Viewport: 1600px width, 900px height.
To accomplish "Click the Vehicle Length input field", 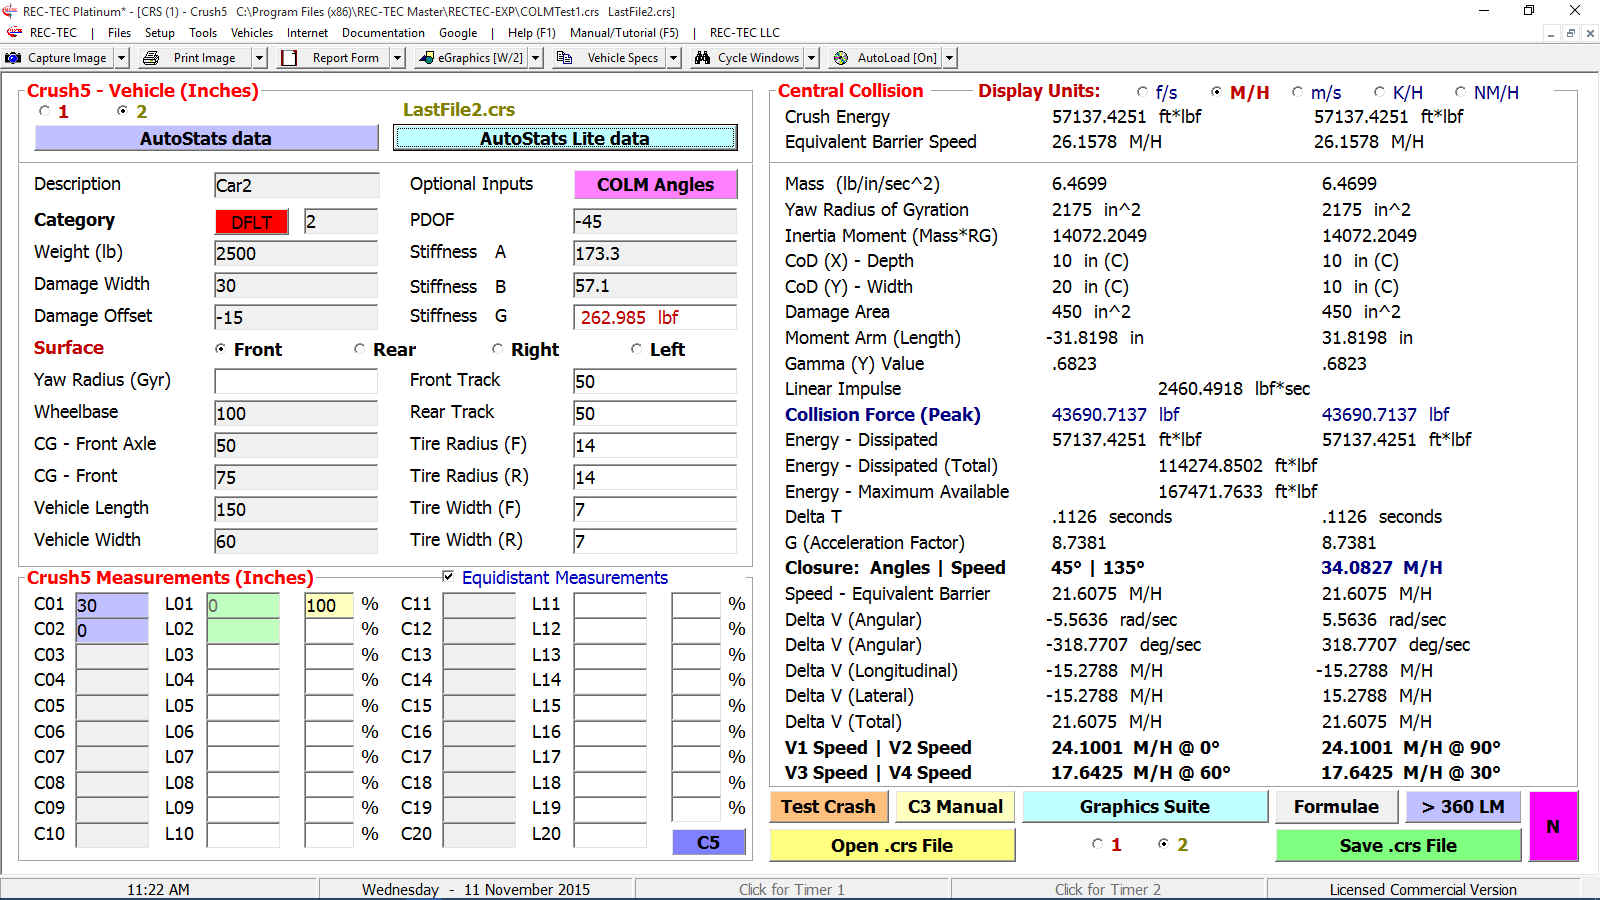I will click(296, 509).
